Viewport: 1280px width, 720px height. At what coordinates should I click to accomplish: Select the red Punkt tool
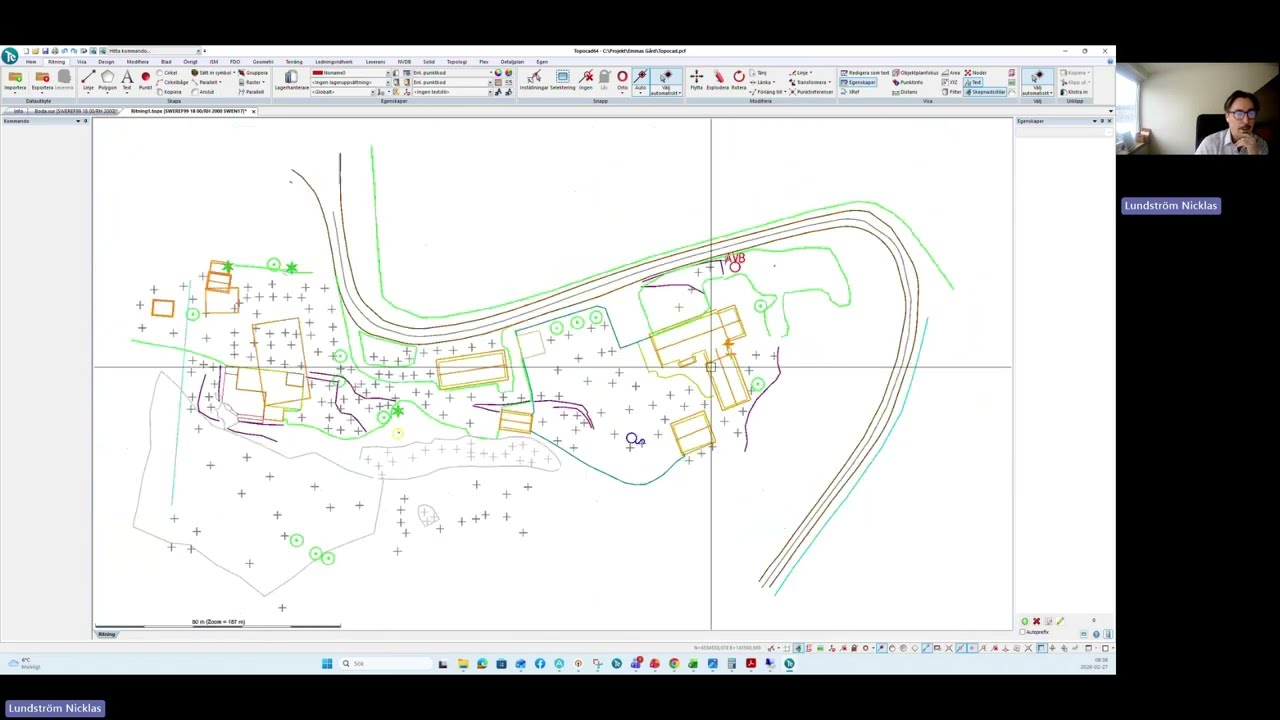coord(146,80)
